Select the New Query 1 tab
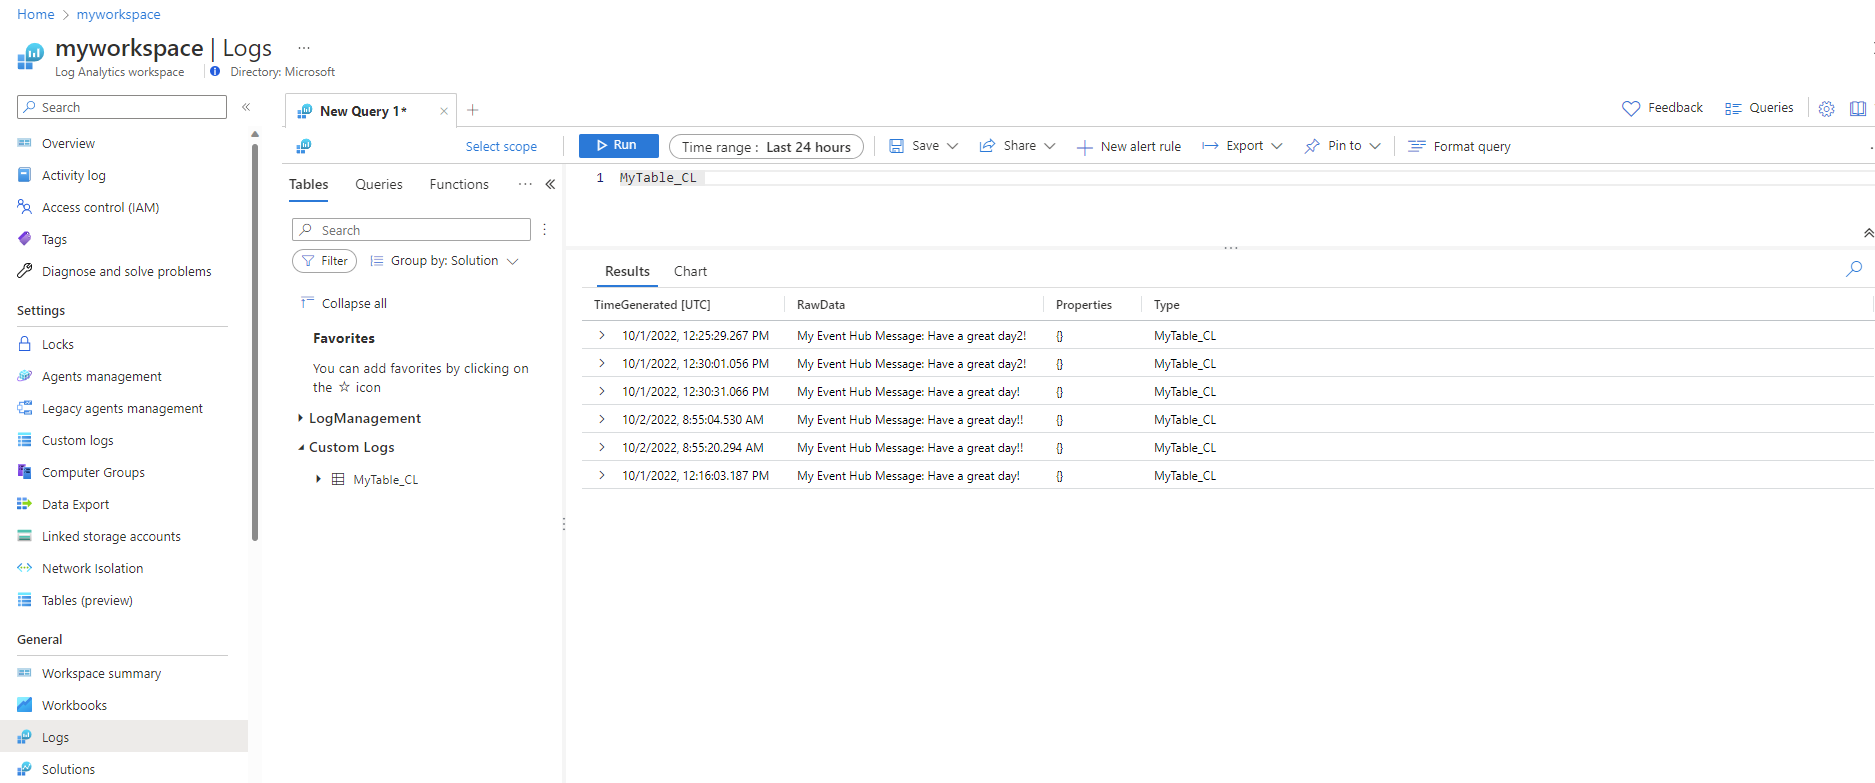The image size is (1875, 783). click(x=363, y=111)
